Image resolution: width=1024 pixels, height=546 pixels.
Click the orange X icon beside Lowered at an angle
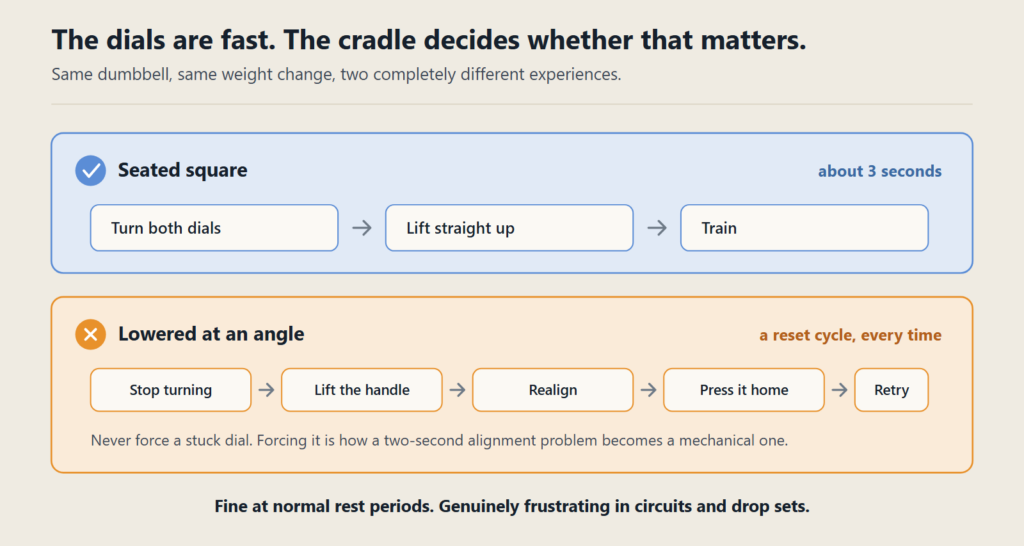[91, 334]
